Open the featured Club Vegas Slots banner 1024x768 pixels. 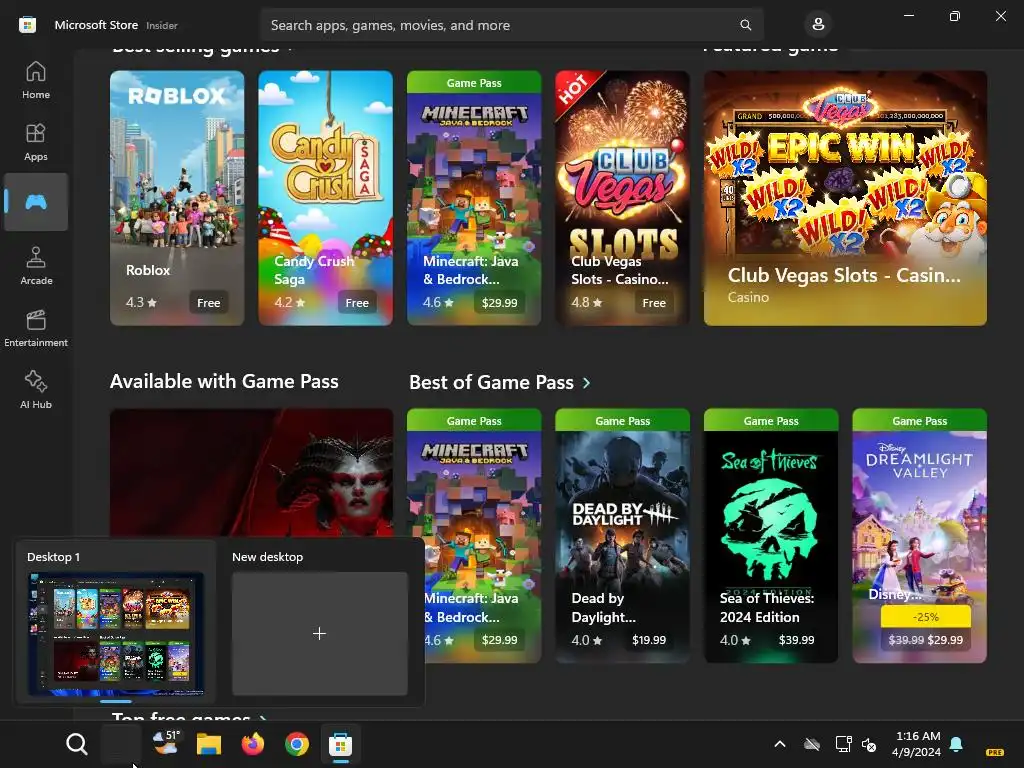click(845, 198)
